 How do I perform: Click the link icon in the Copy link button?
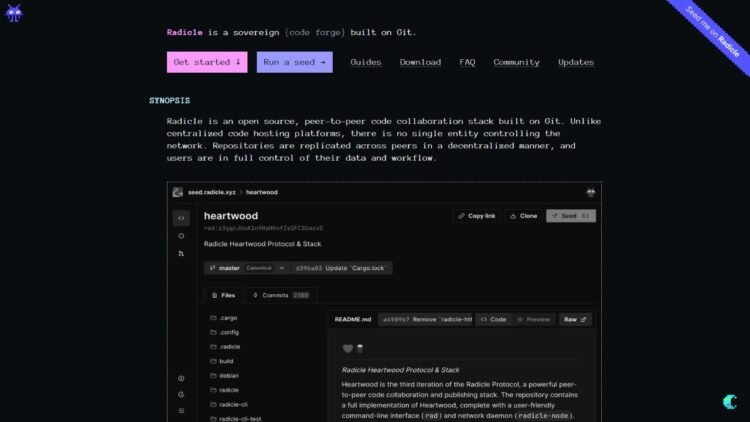click(462, 216)
